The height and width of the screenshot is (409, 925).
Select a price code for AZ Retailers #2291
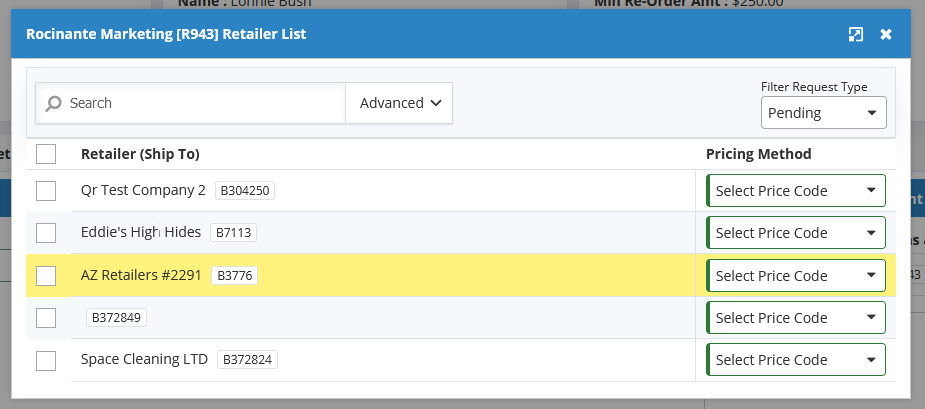796,276
